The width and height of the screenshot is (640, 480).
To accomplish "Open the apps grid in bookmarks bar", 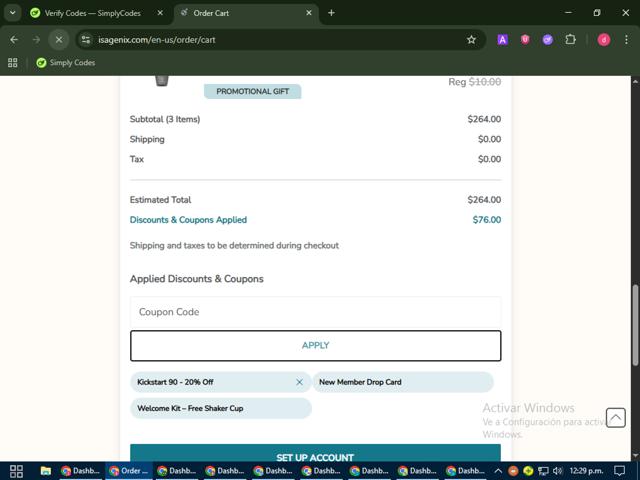I will coord(13,62).
